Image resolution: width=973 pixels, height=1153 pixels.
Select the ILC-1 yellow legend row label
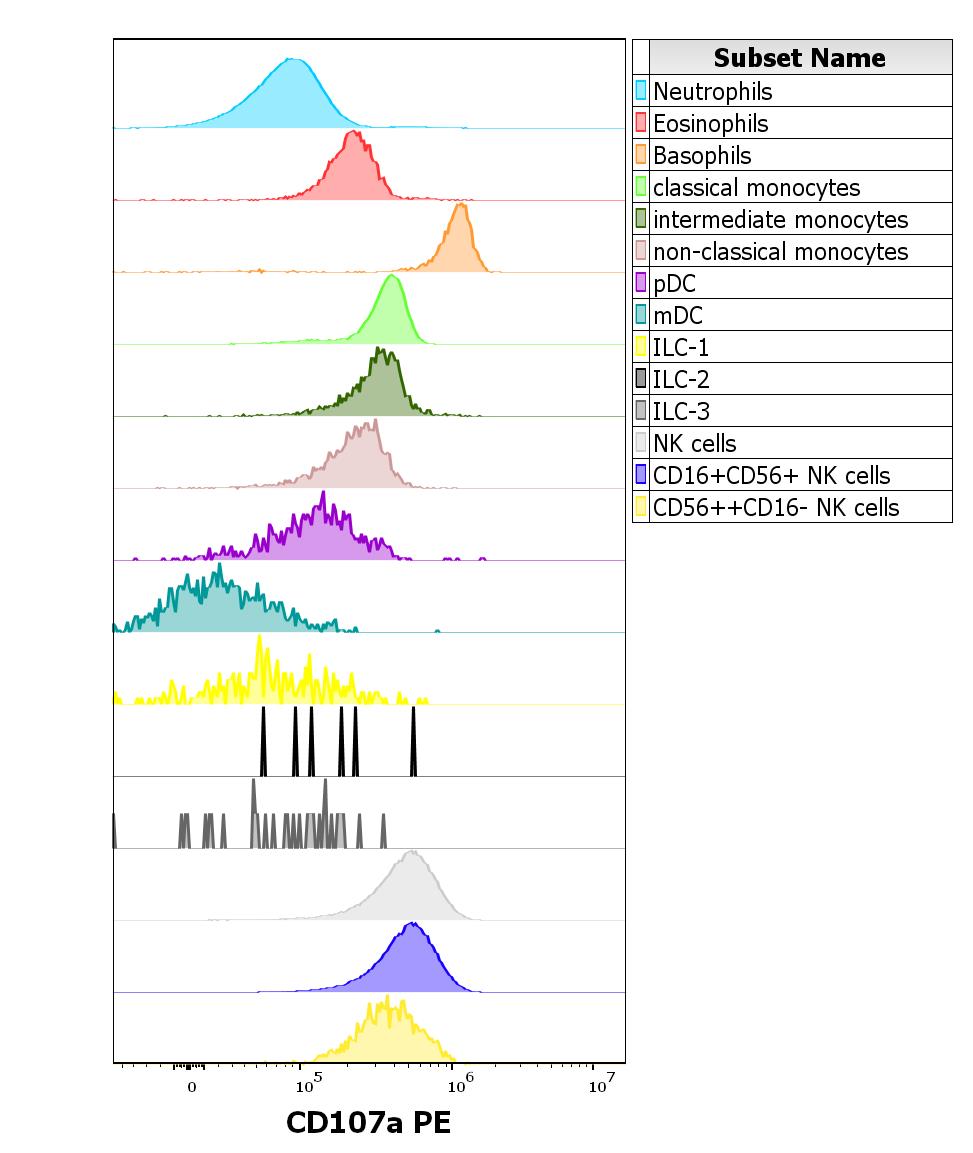pos(681,347)
